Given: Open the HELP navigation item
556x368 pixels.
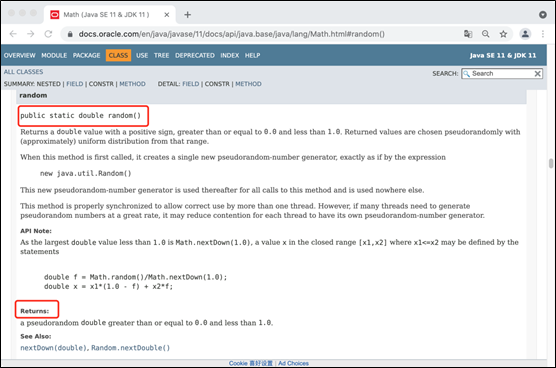Looking at the screenshot, I should pos(252,55).
